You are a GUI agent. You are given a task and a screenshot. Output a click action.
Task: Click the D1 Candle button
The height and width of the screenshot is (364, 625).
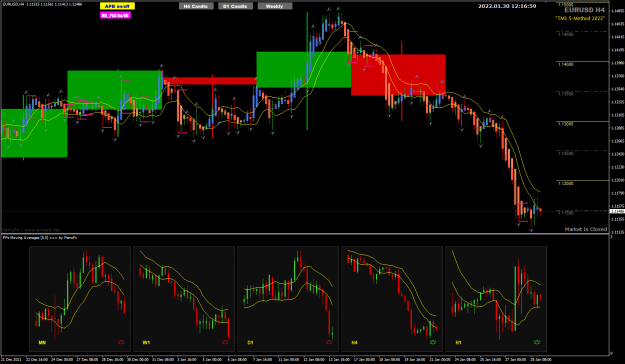[235, 6]
